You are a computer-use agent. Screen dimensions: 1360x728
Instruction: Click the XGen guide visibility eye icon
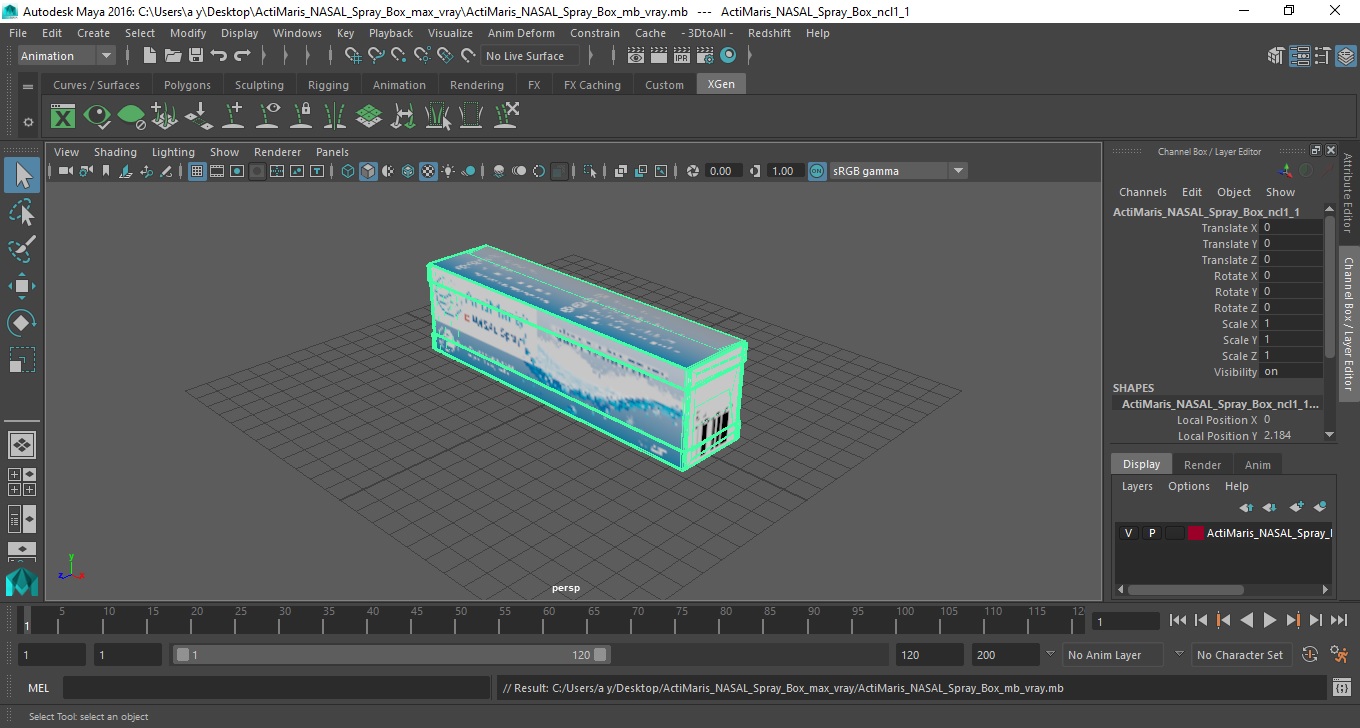coord(268,116)
